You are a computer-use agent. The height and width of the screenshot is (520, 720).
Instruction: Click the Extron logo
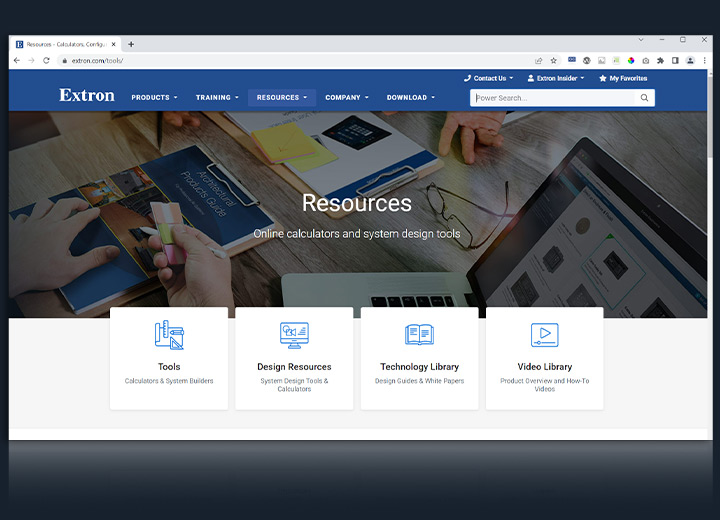87,95
